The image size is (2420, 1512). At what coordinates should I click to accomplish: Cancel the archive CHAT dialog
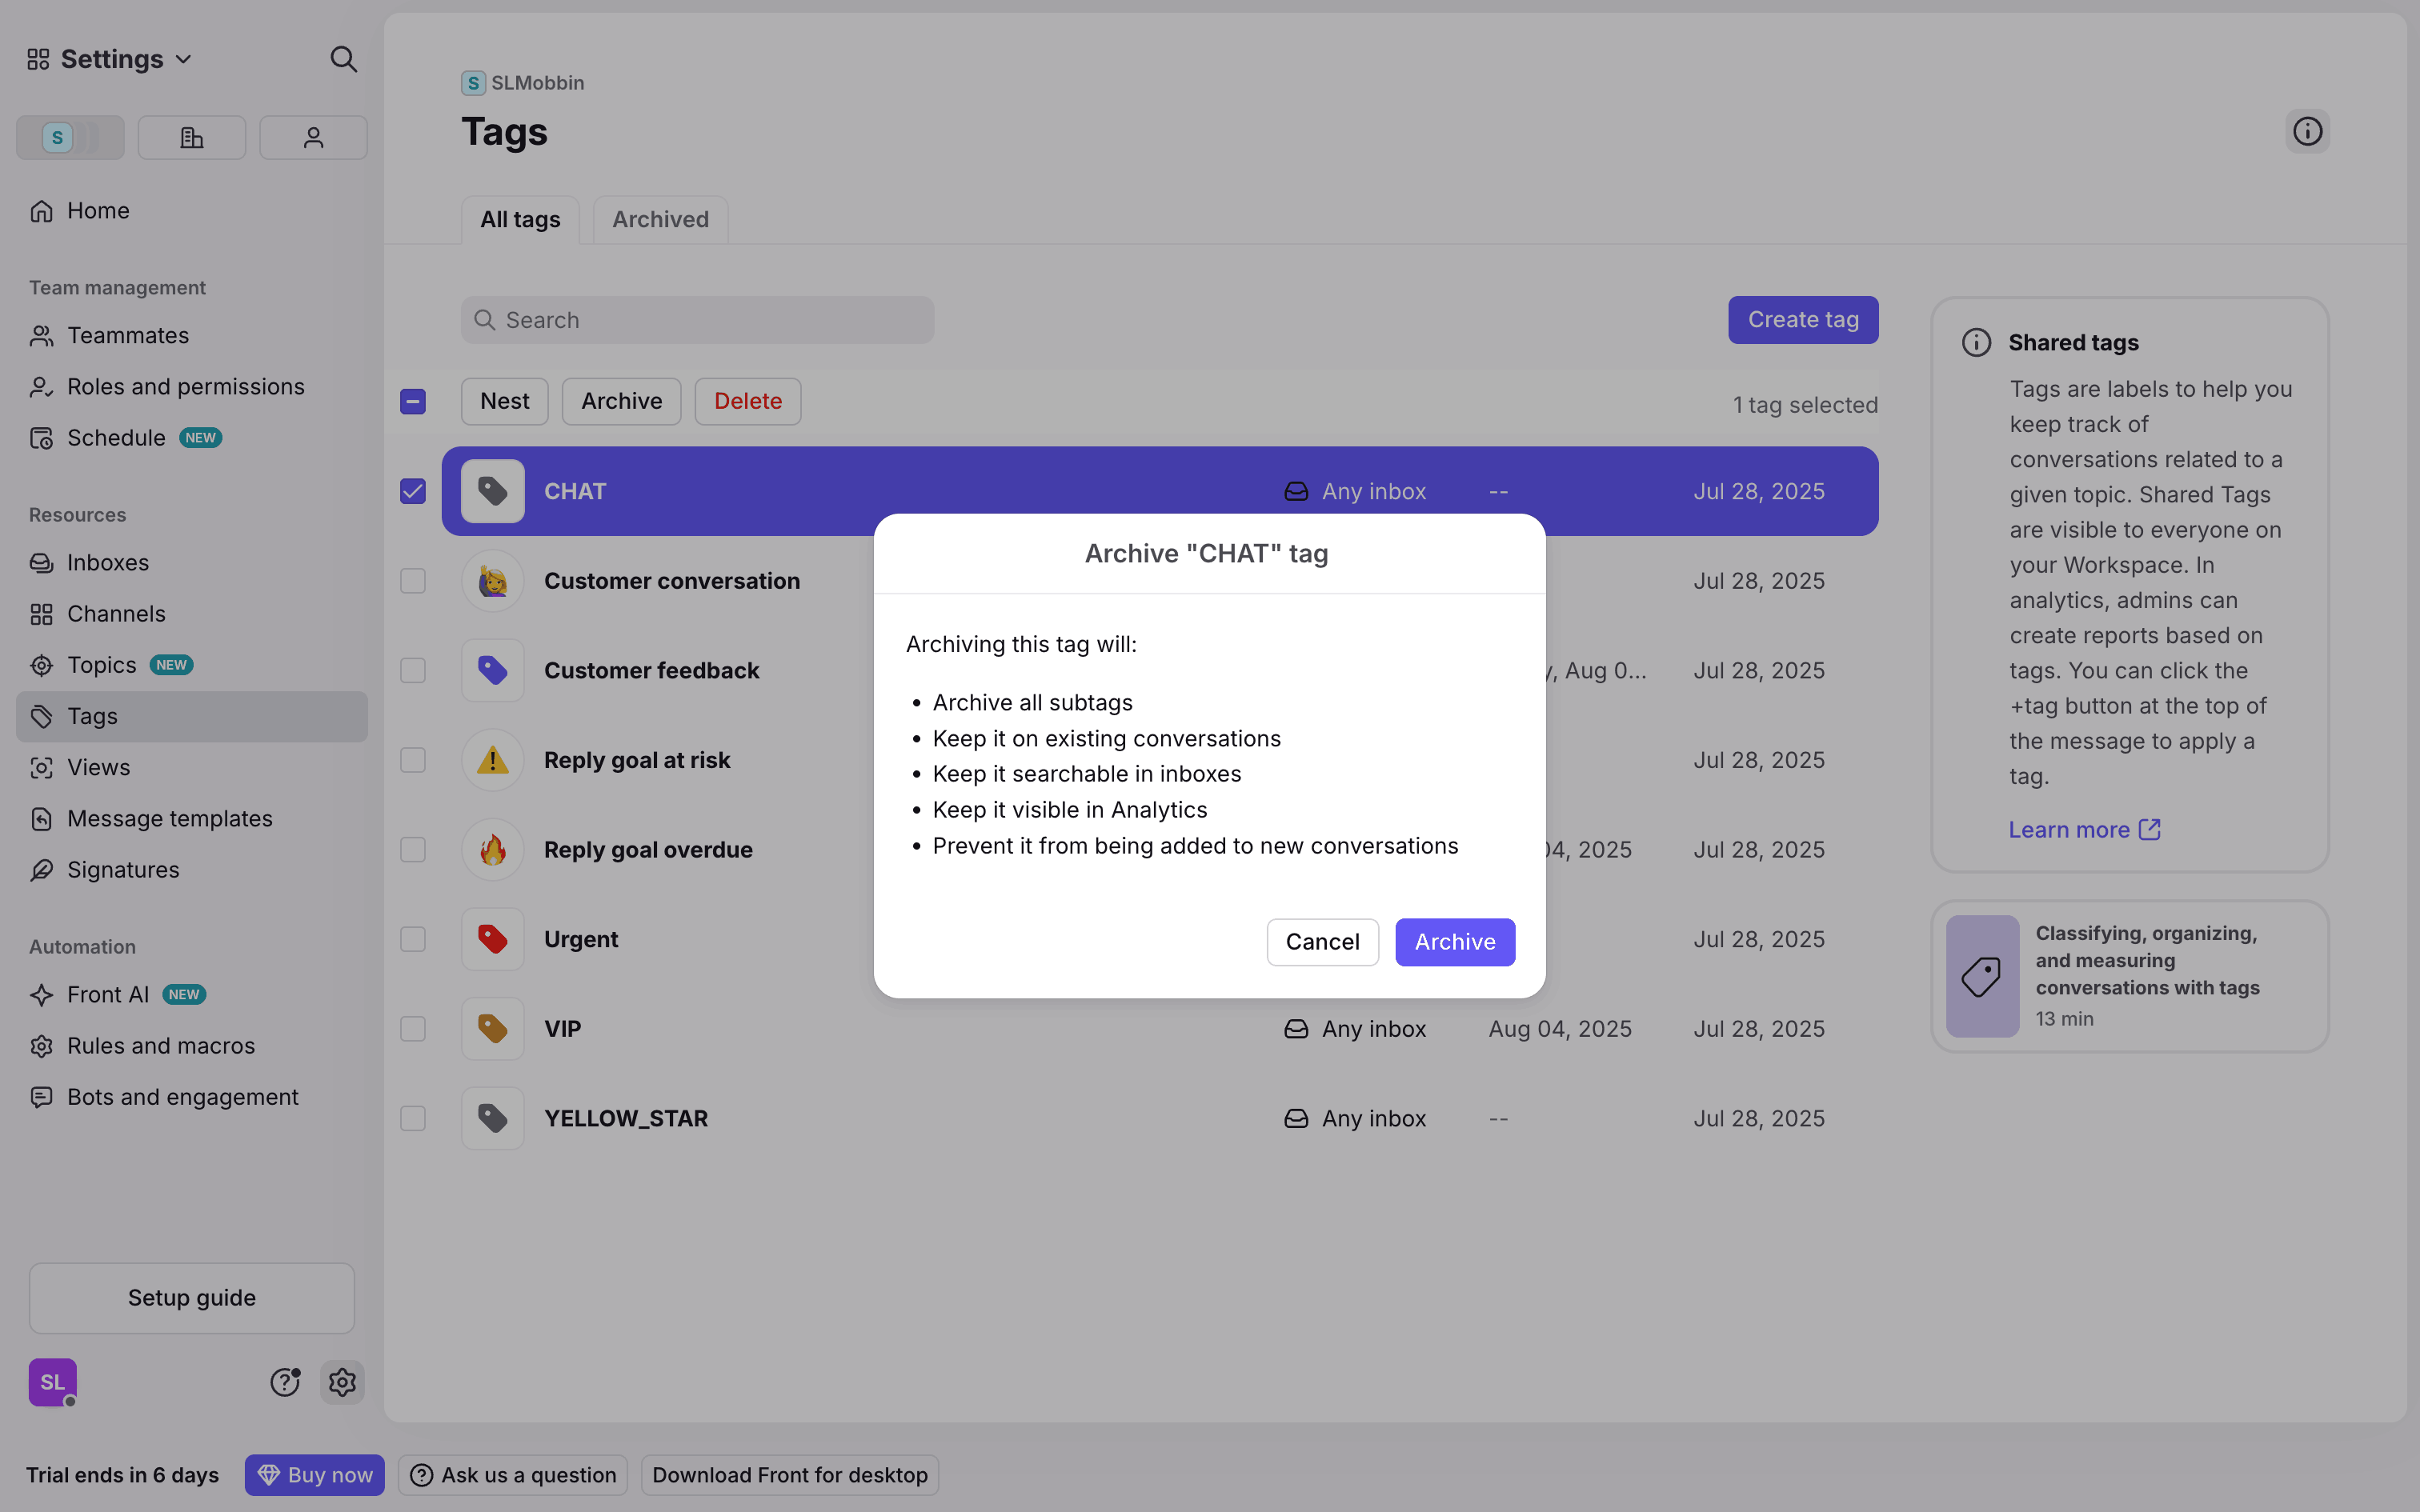(x=1322, y=942)
